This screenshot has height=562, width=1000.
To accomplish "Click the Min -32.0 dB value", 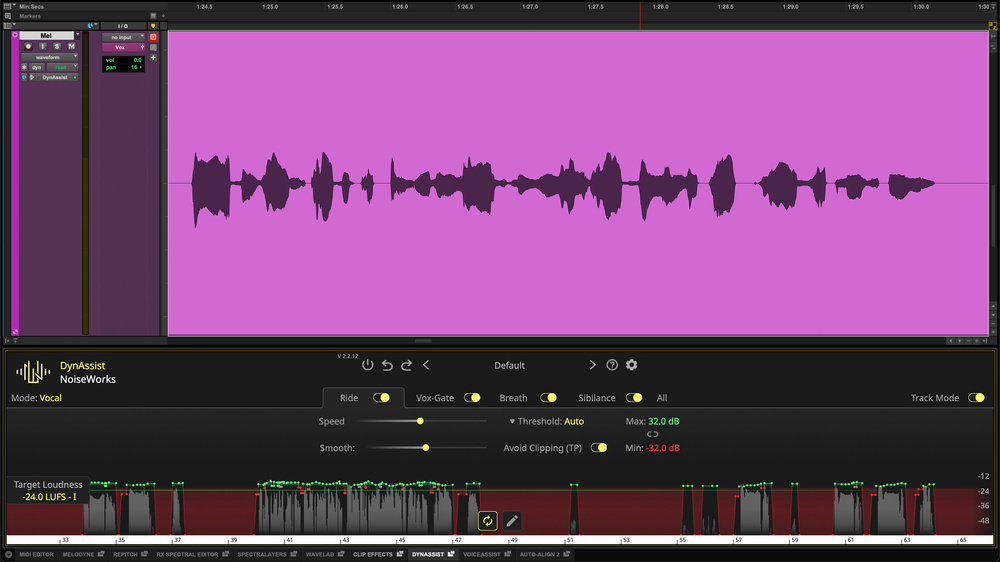I will [x=663, y=448].
